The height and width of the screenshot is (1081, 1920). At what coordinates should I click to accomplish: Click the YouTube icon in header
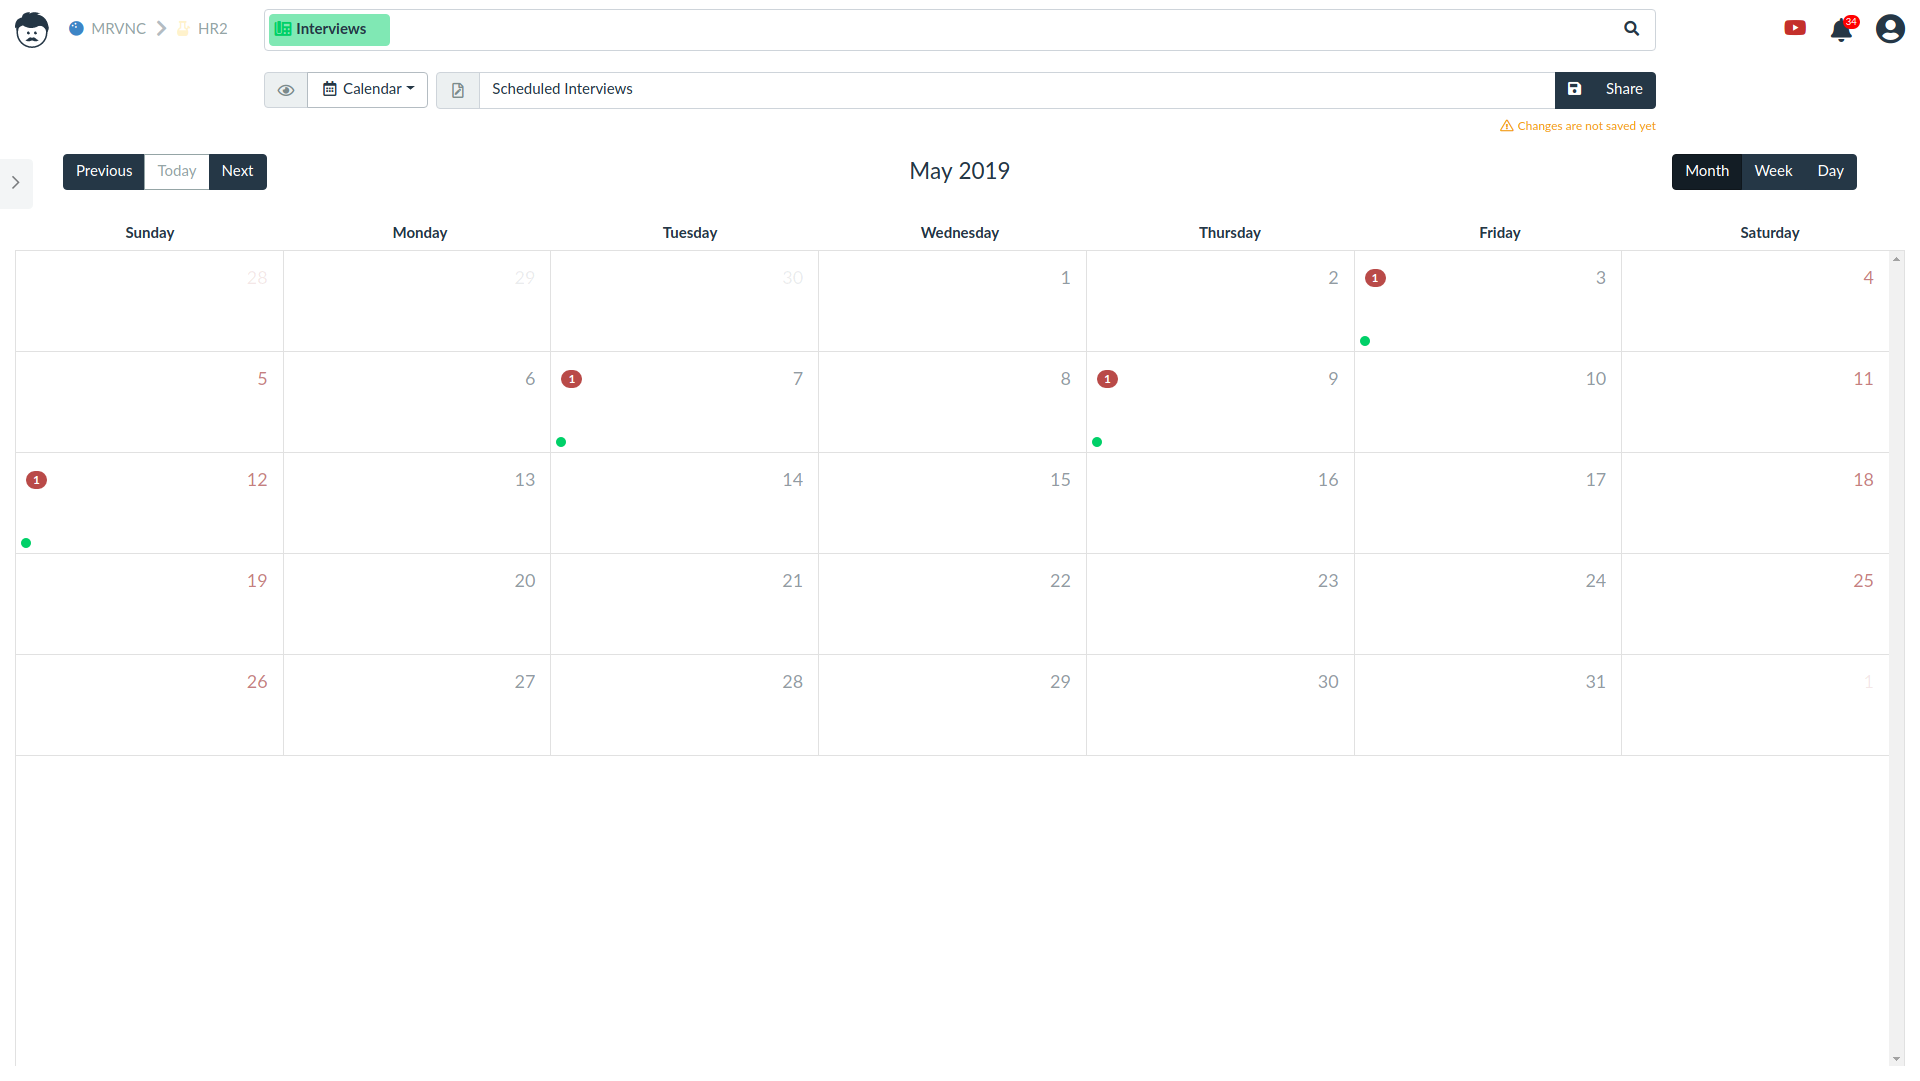click(x=1795, y=28)
